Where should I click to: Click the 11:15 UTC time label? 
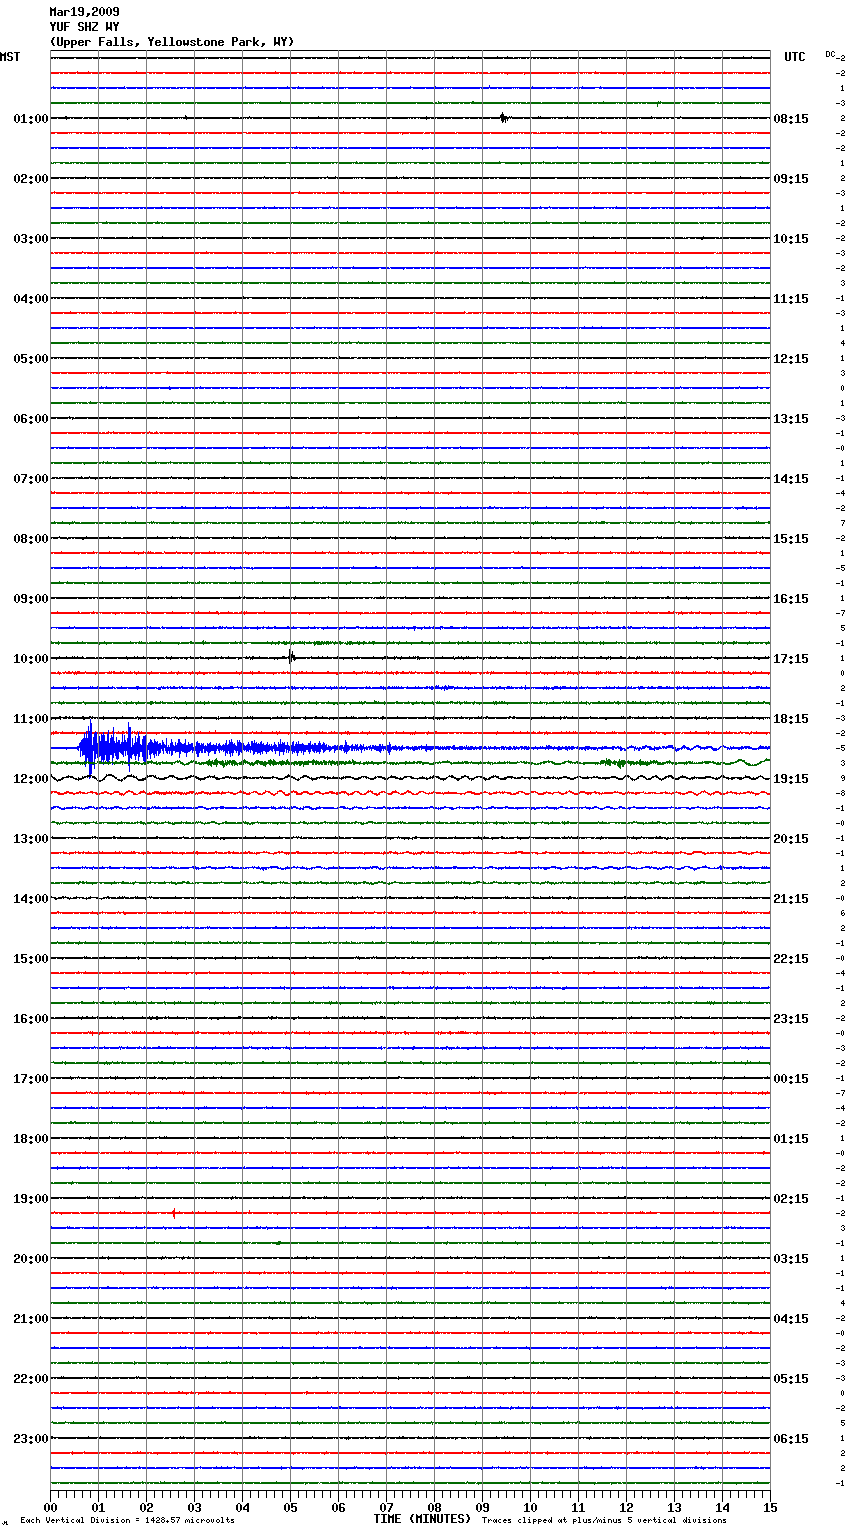791,299
